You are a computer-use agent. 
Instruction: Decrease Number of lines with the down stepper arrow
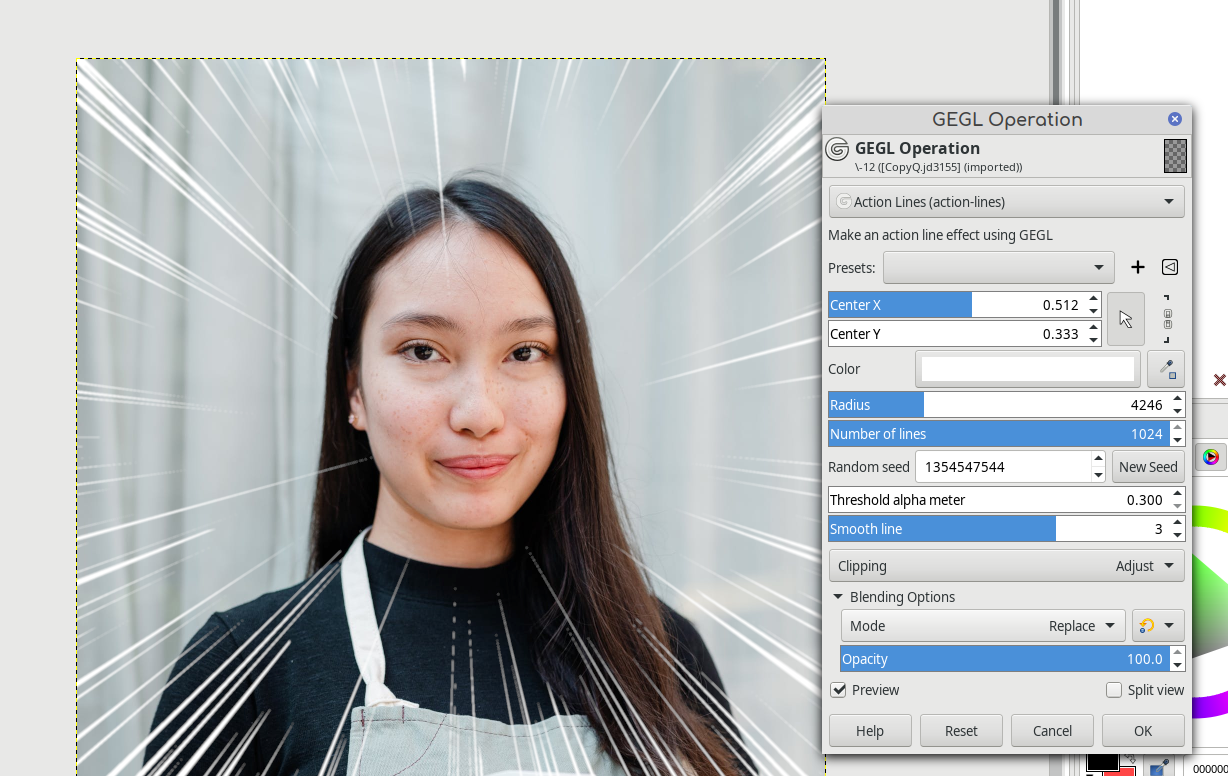1178,441
